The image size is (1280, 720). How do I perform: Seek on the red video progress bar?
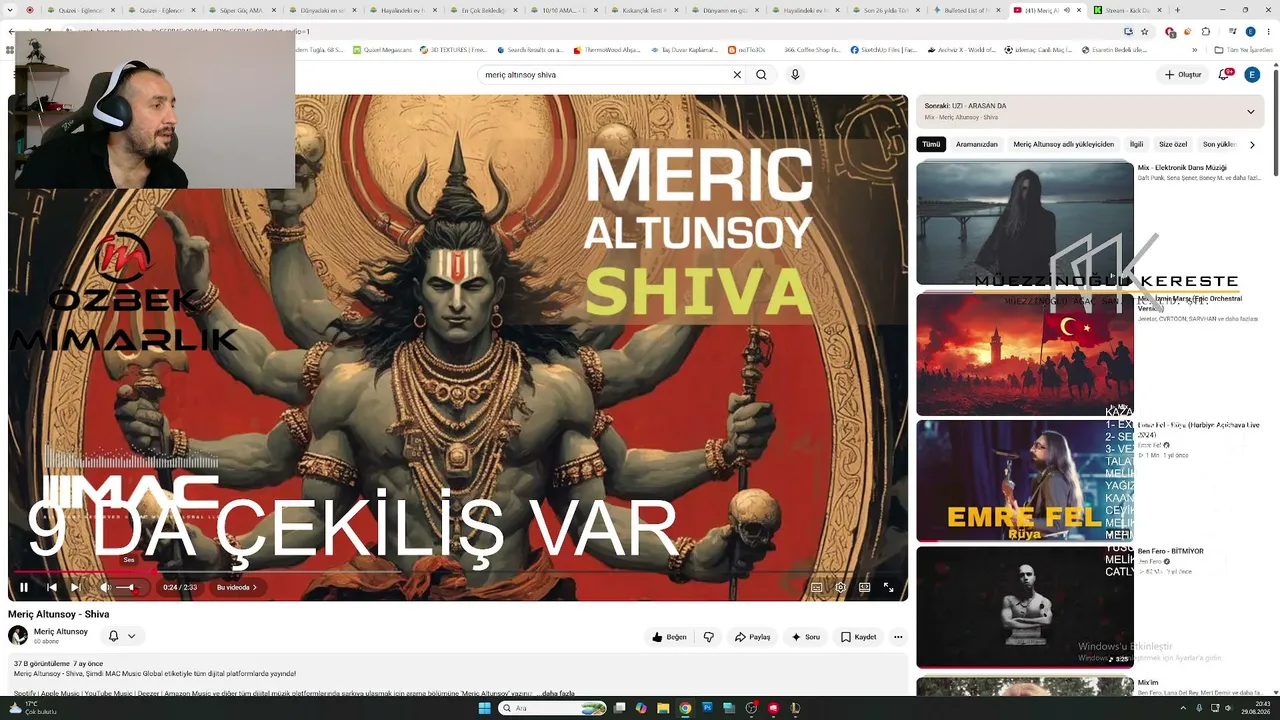tap(458, 572)
